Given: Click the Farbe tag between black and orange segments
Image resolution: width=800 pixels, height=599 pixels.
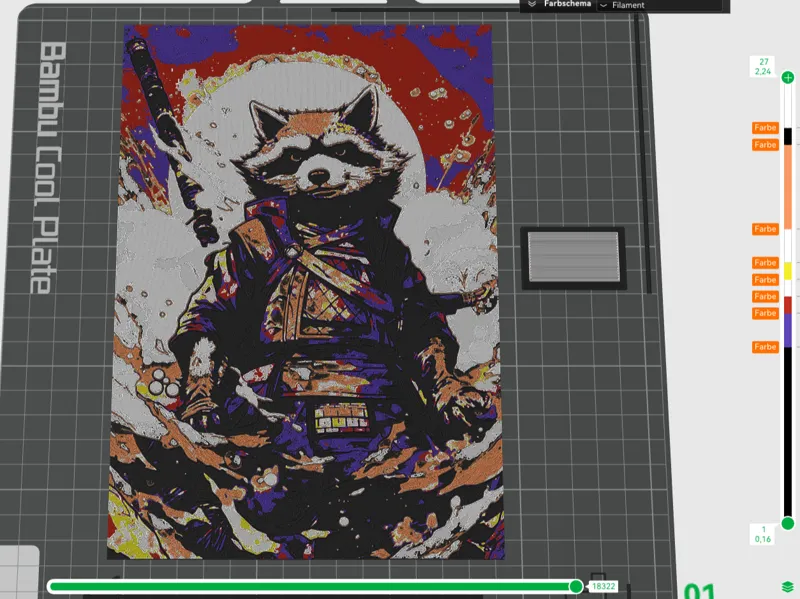Looking at the screenshot, I should point(765,145).
